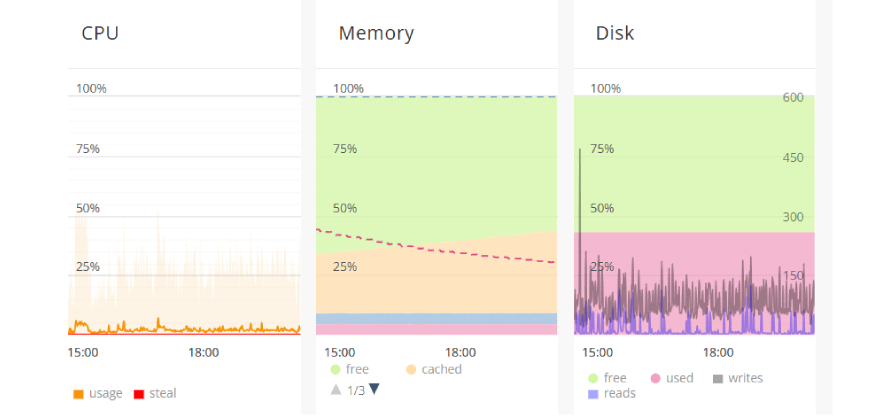Toggle the writes series in Disk legend
Viewport: 880px width, 420px height.
[x=718, y=378]
